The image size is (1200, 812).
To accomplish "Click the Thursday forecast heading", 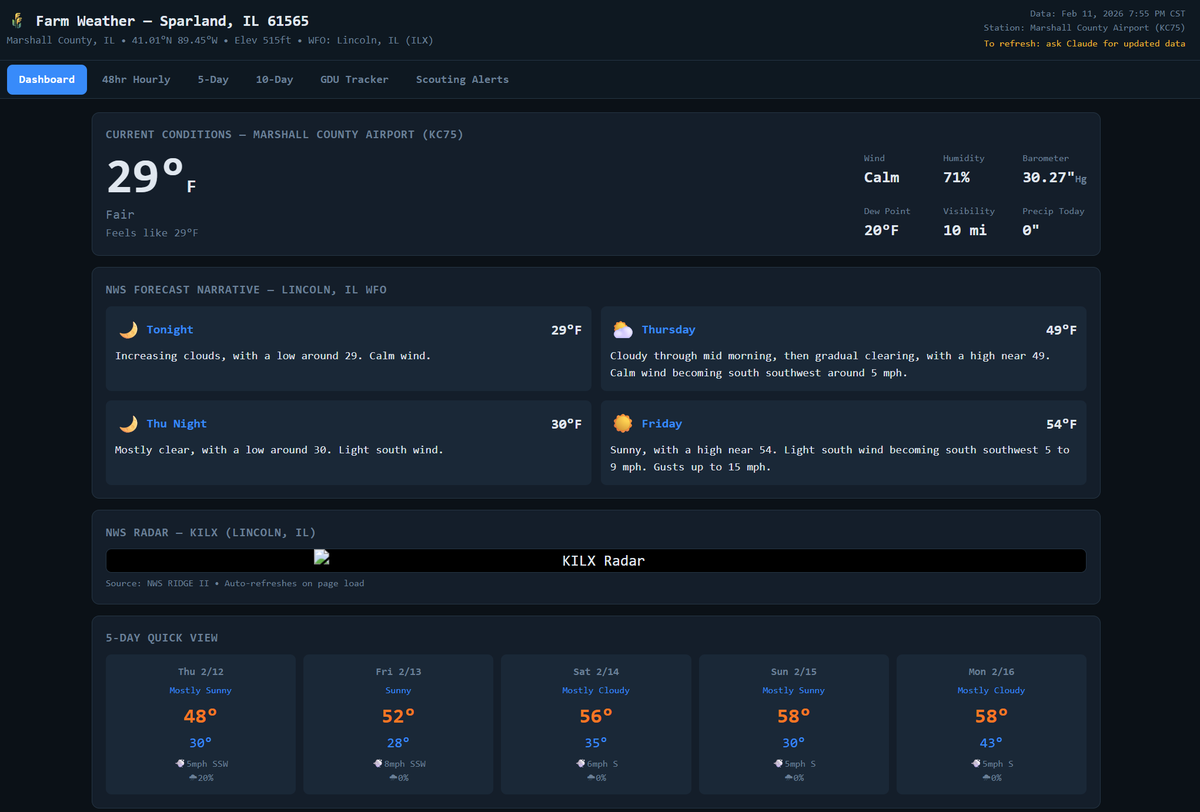I will (x=668, y=330).
